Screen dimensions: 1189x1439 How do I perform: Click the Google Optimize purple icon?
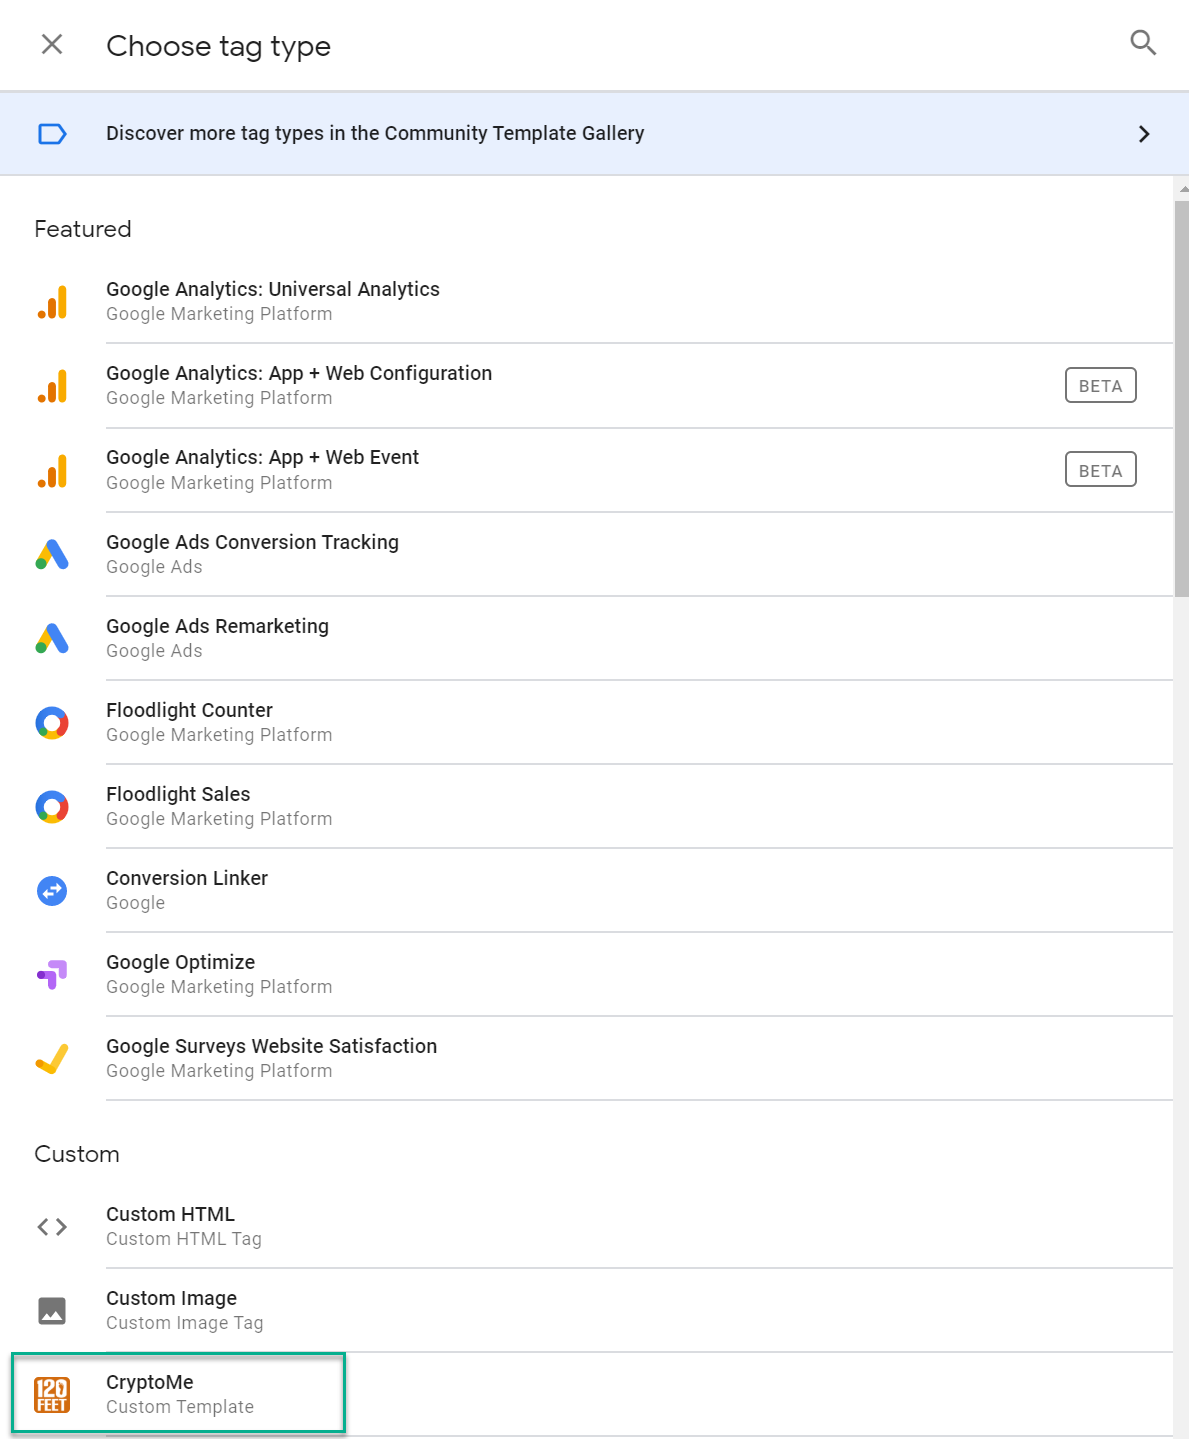(x=52, y=974)
